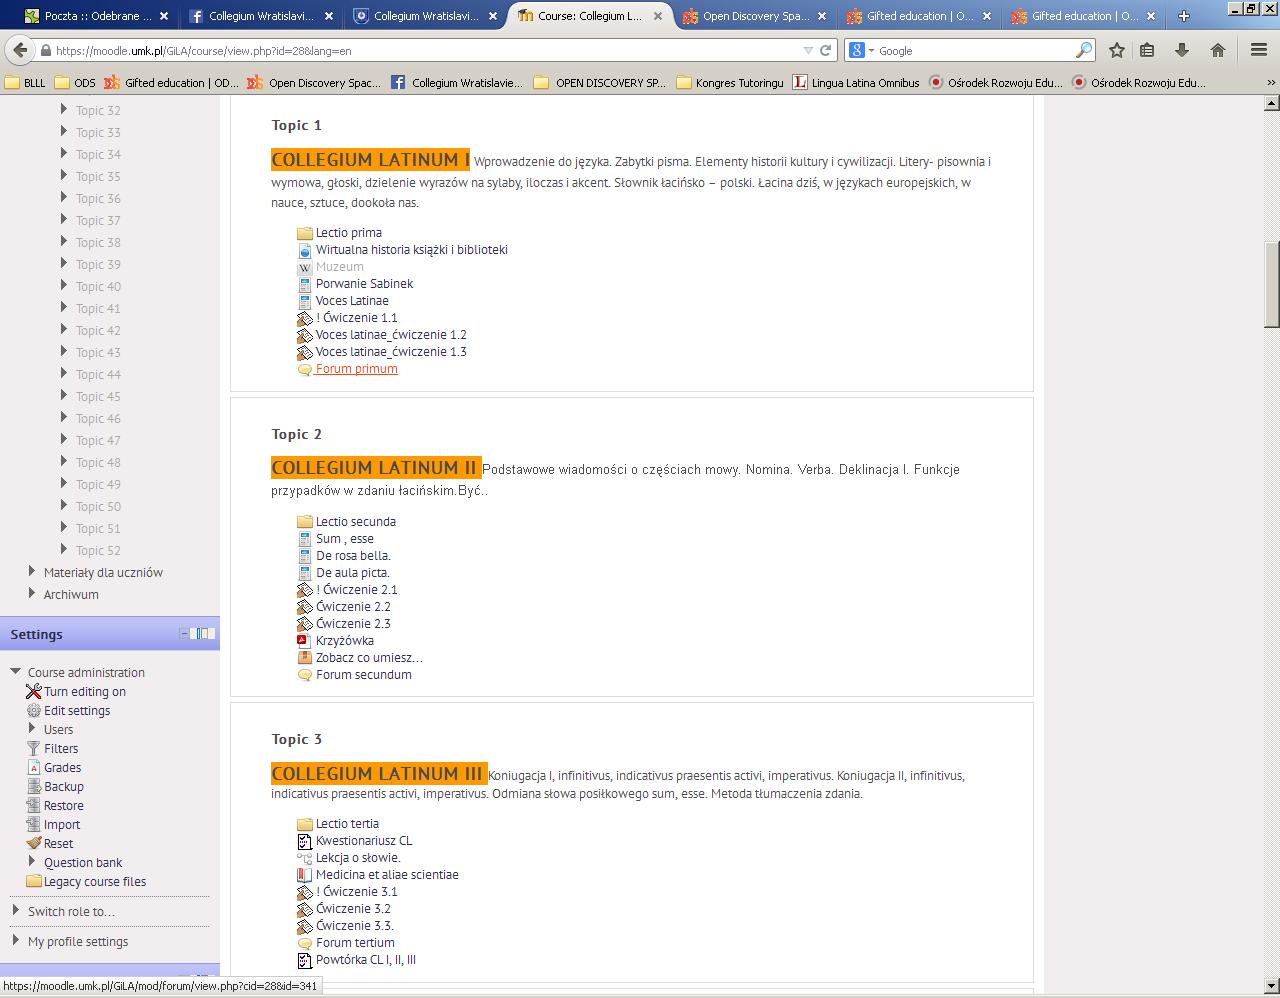Image resolution: width=1280 pixels, height=998 pixels.
Task: Expand the Topic 45 tree node
Action: [x=65, y=396]
